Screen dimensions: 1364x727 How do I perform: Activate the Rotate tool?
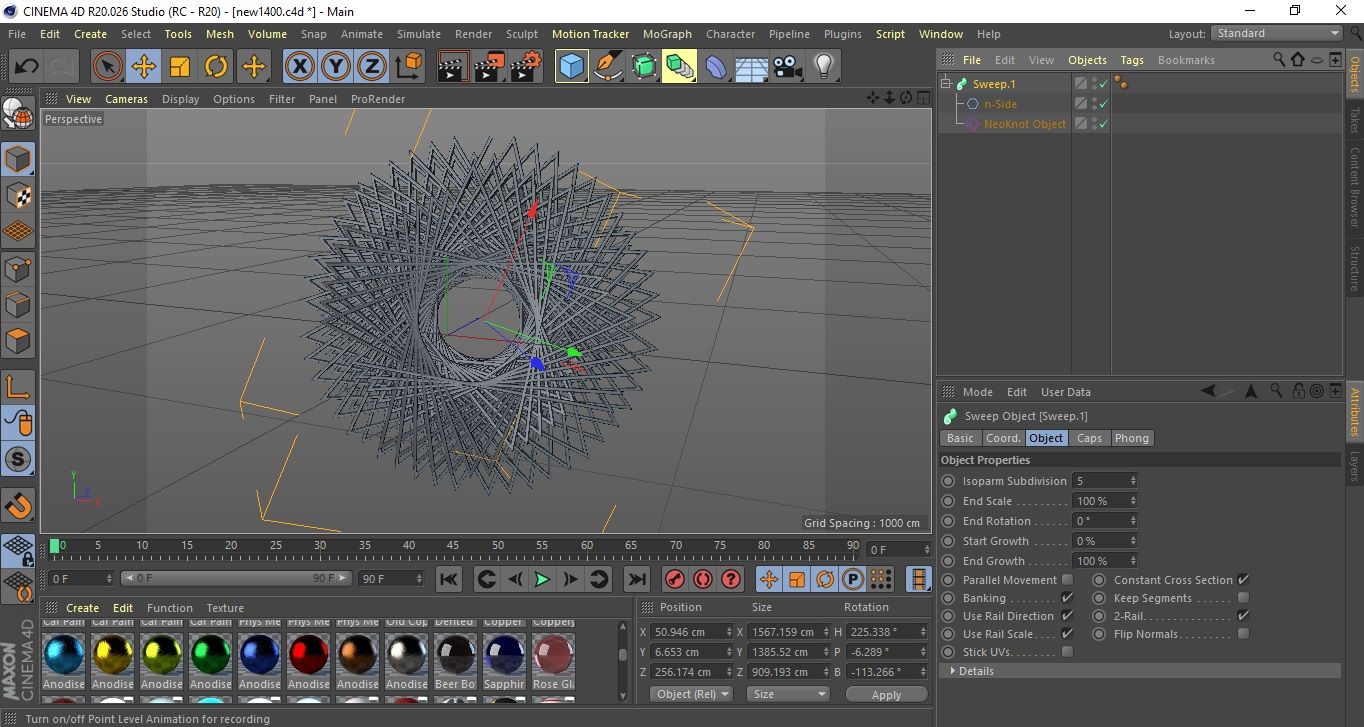pyautogui.click(x=216, y=67)
